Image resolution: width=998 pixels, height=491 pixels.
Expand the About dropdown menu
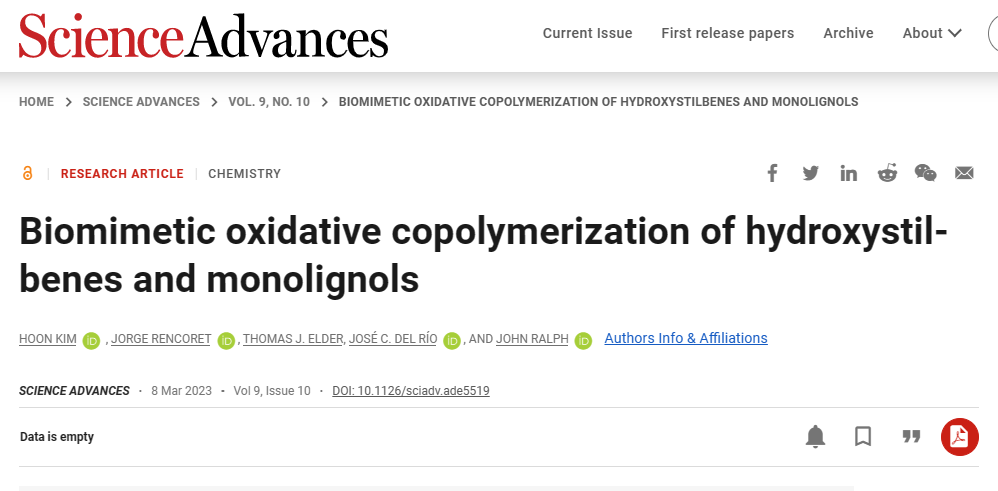pos(932,33)
